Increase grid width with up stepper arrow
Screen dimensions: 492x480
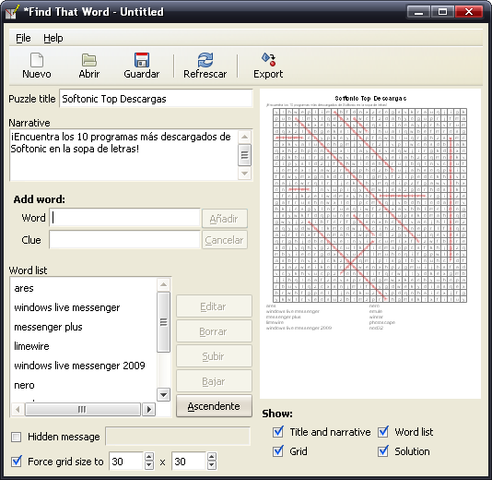(149, 457)
